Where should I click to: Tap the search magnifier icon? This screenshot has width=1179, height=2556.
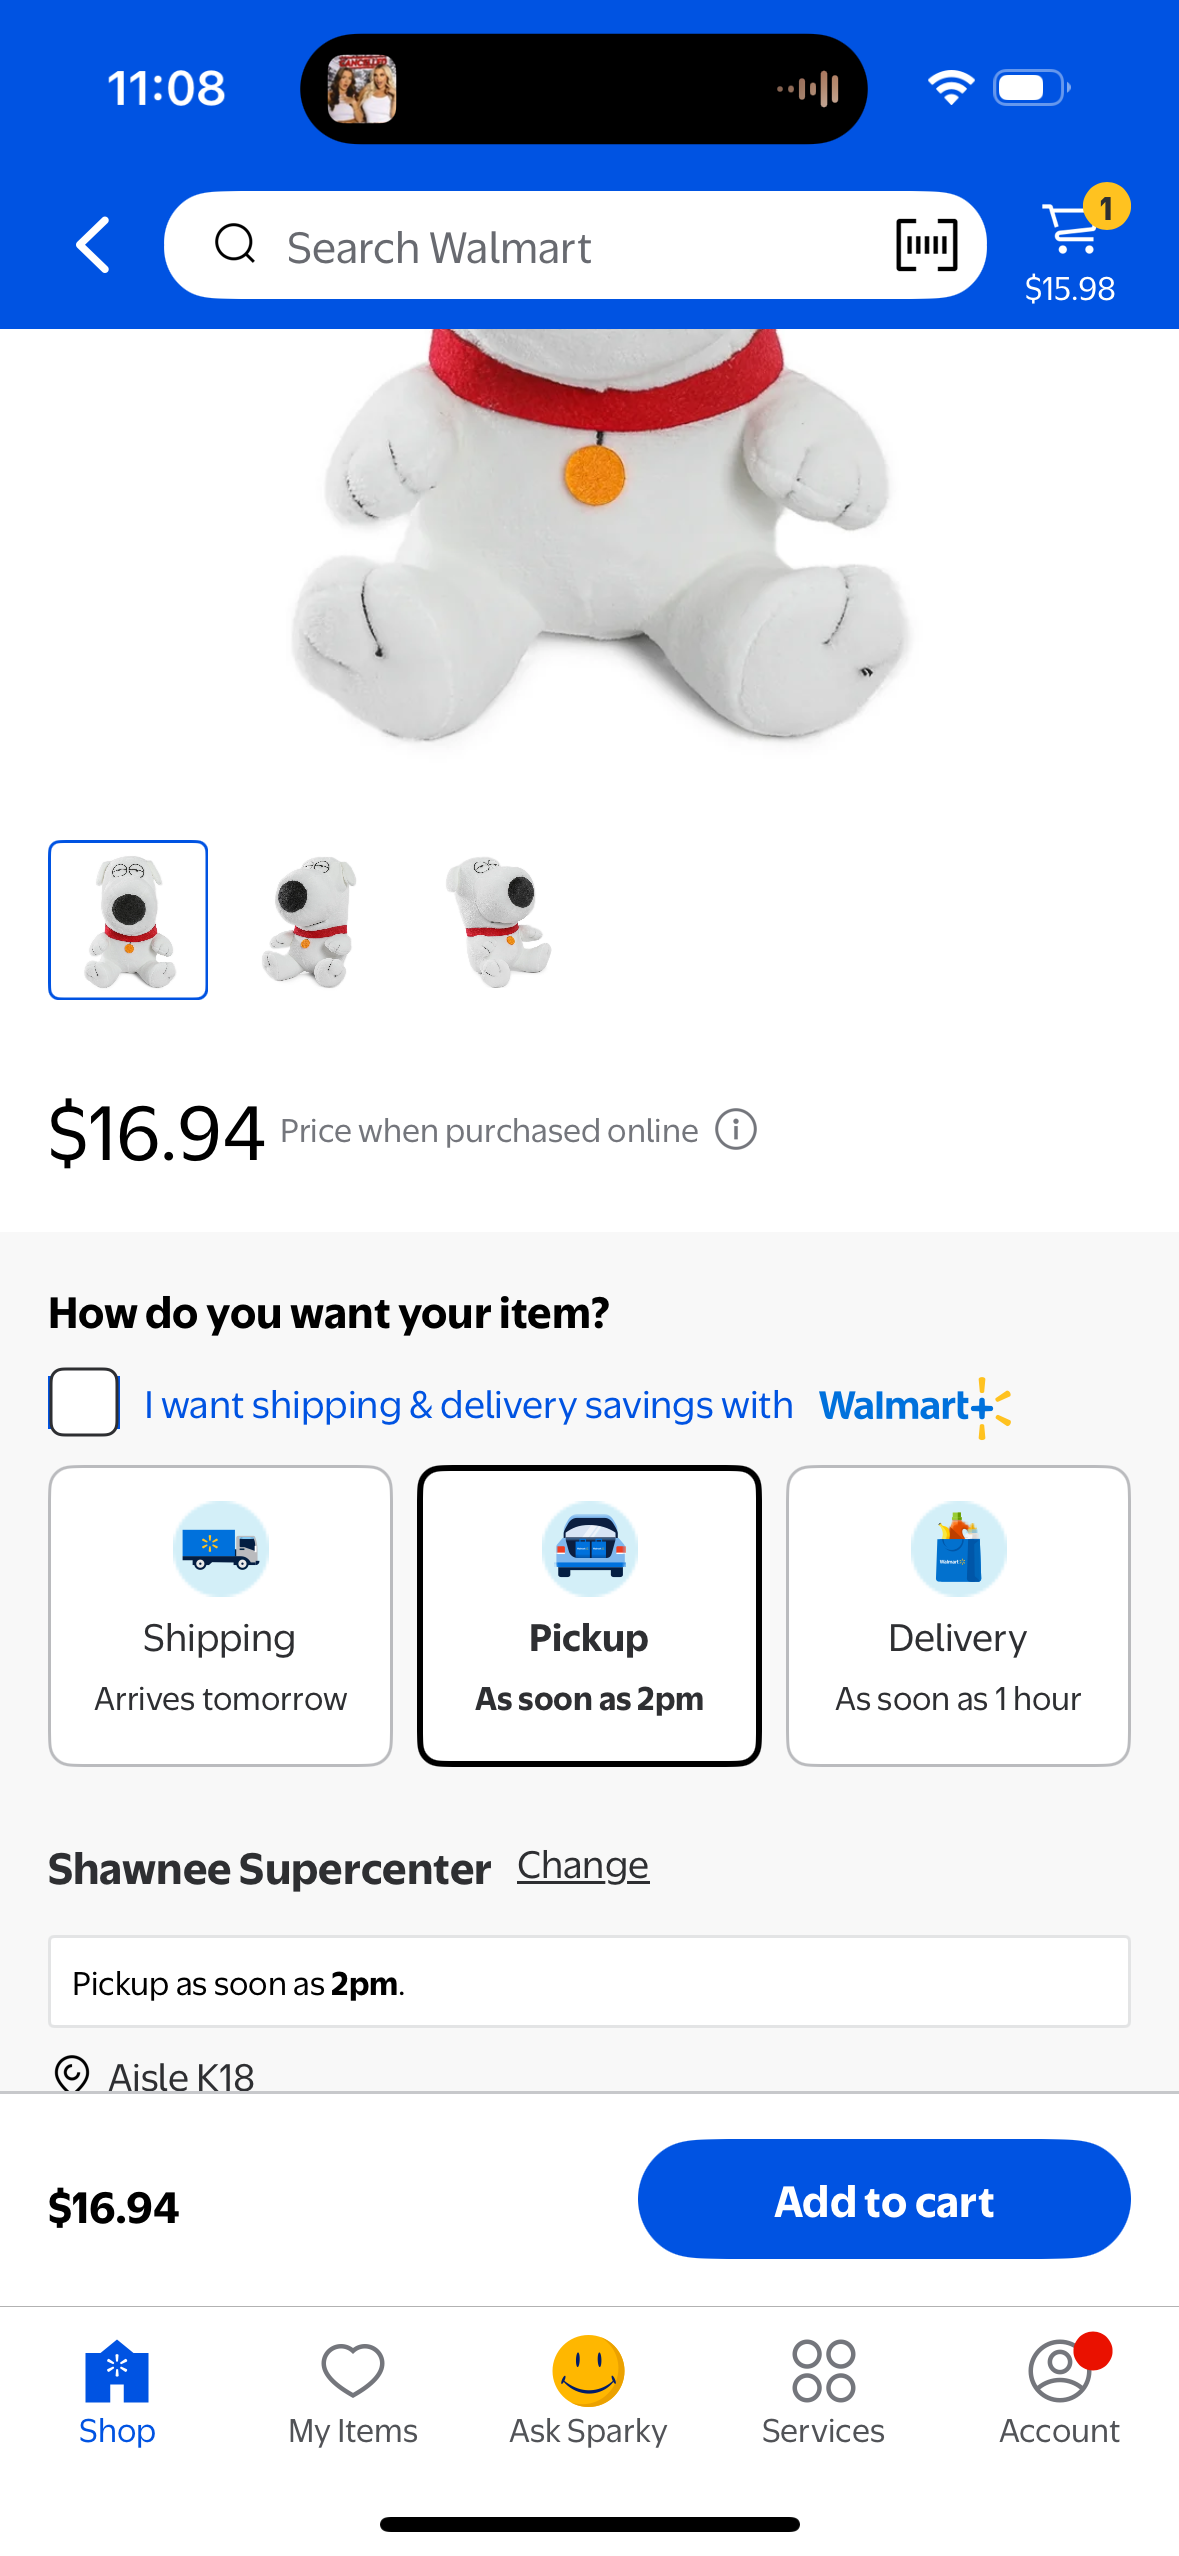click(x=235, y=244)
